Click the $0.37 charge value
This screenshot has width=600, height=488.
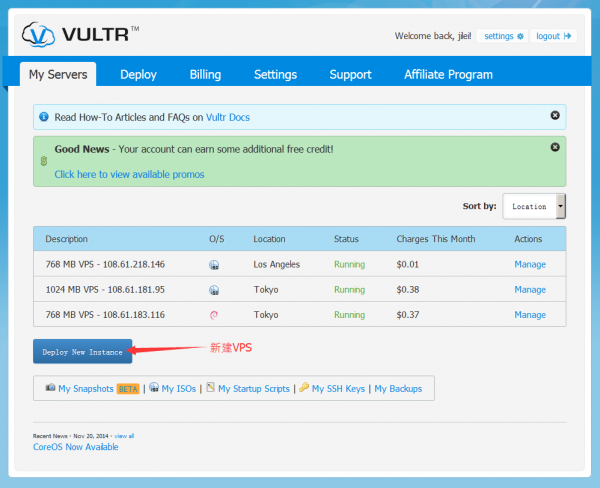tap(408, 315)
